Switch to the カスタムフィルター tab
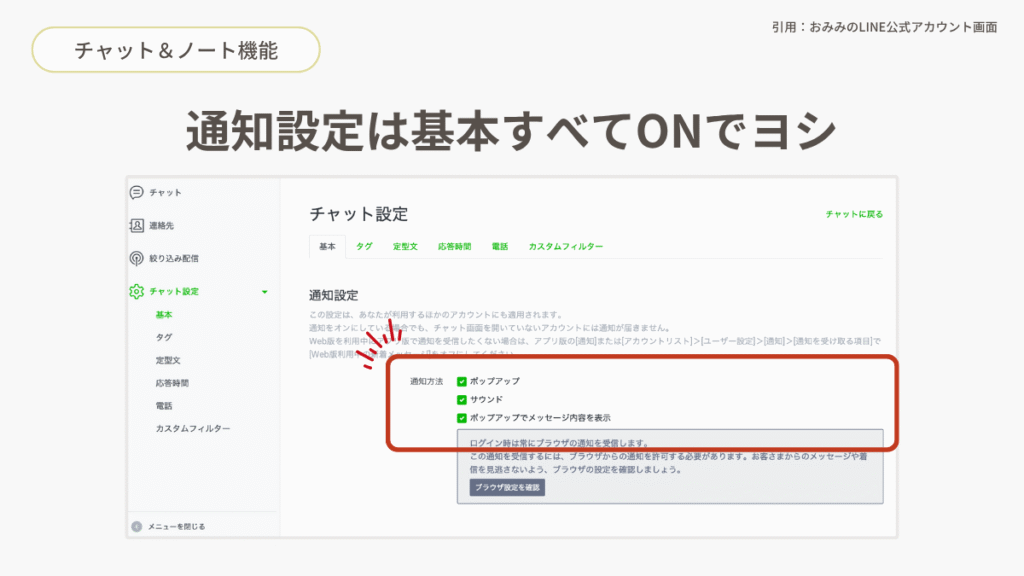The image size is (1024, 576). point(566,246)
